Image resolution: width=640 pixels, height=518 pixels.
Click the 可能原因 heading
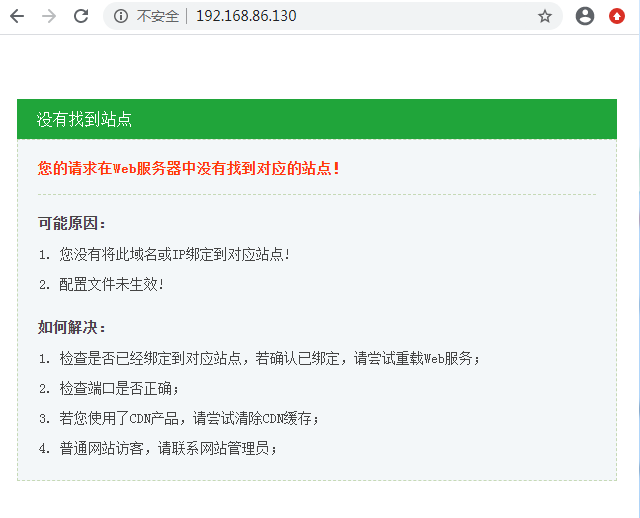point(72,223)
